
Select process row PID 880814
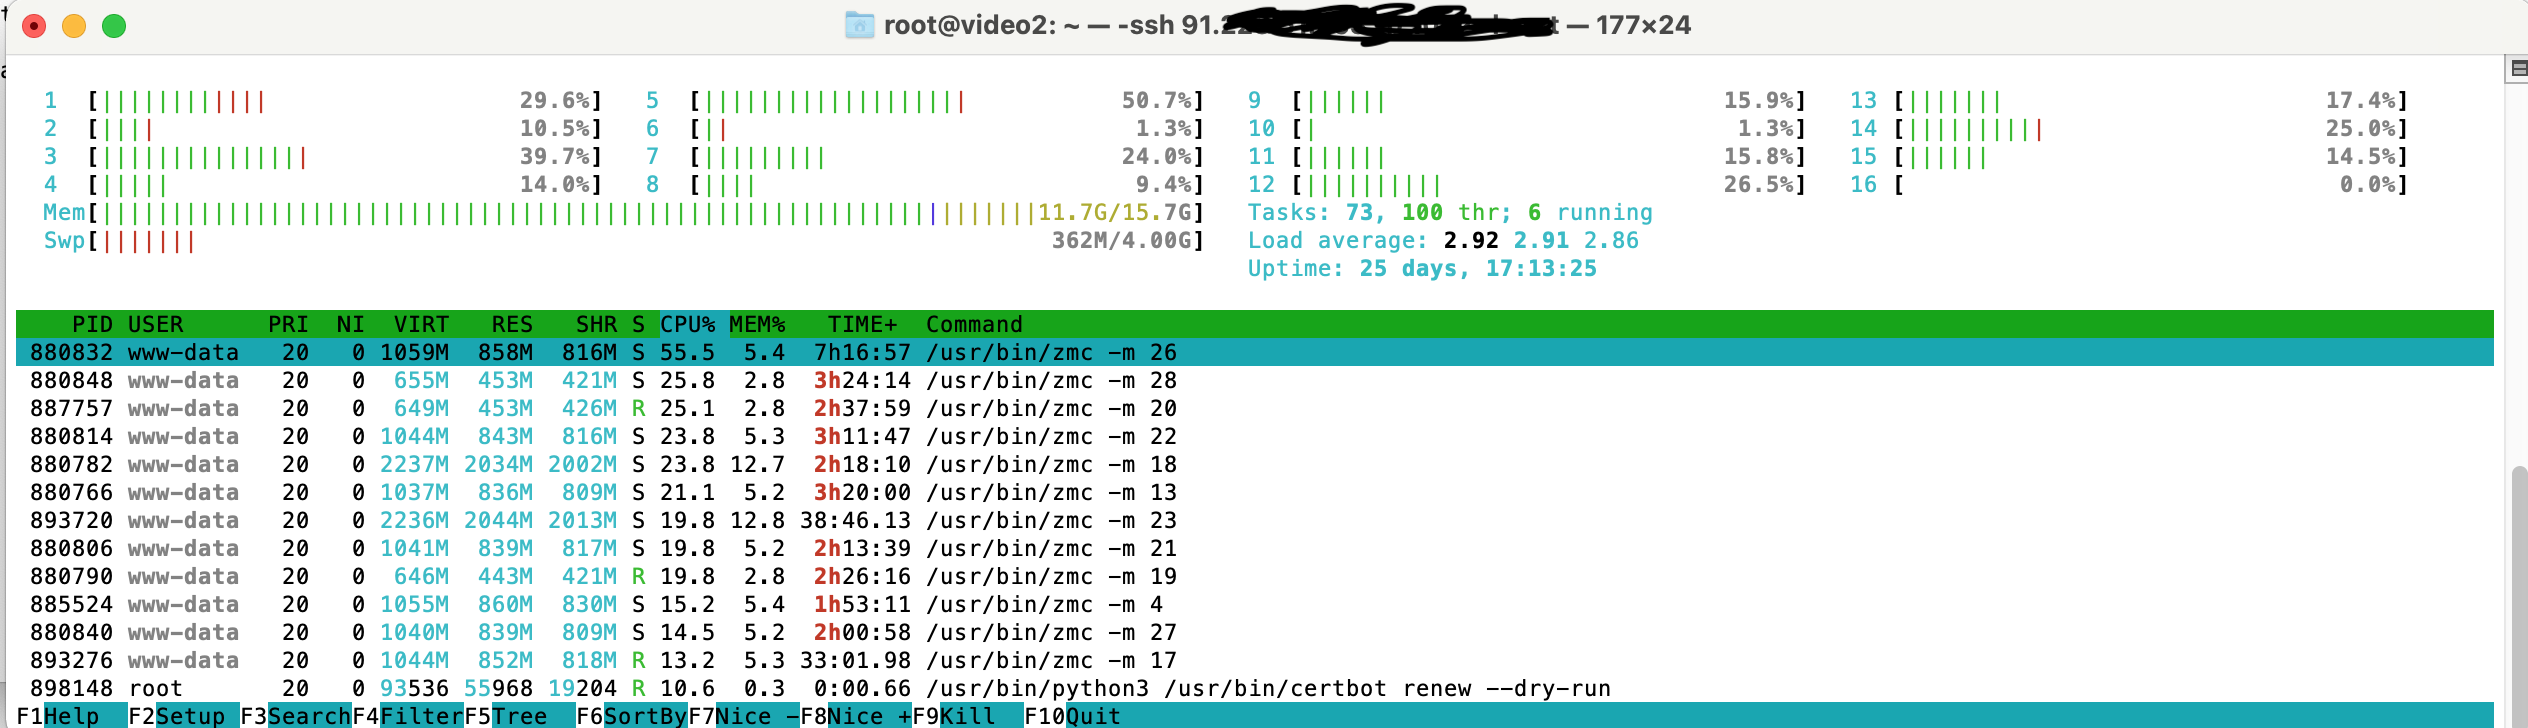pyautogui.click(x=1254, y=436)
